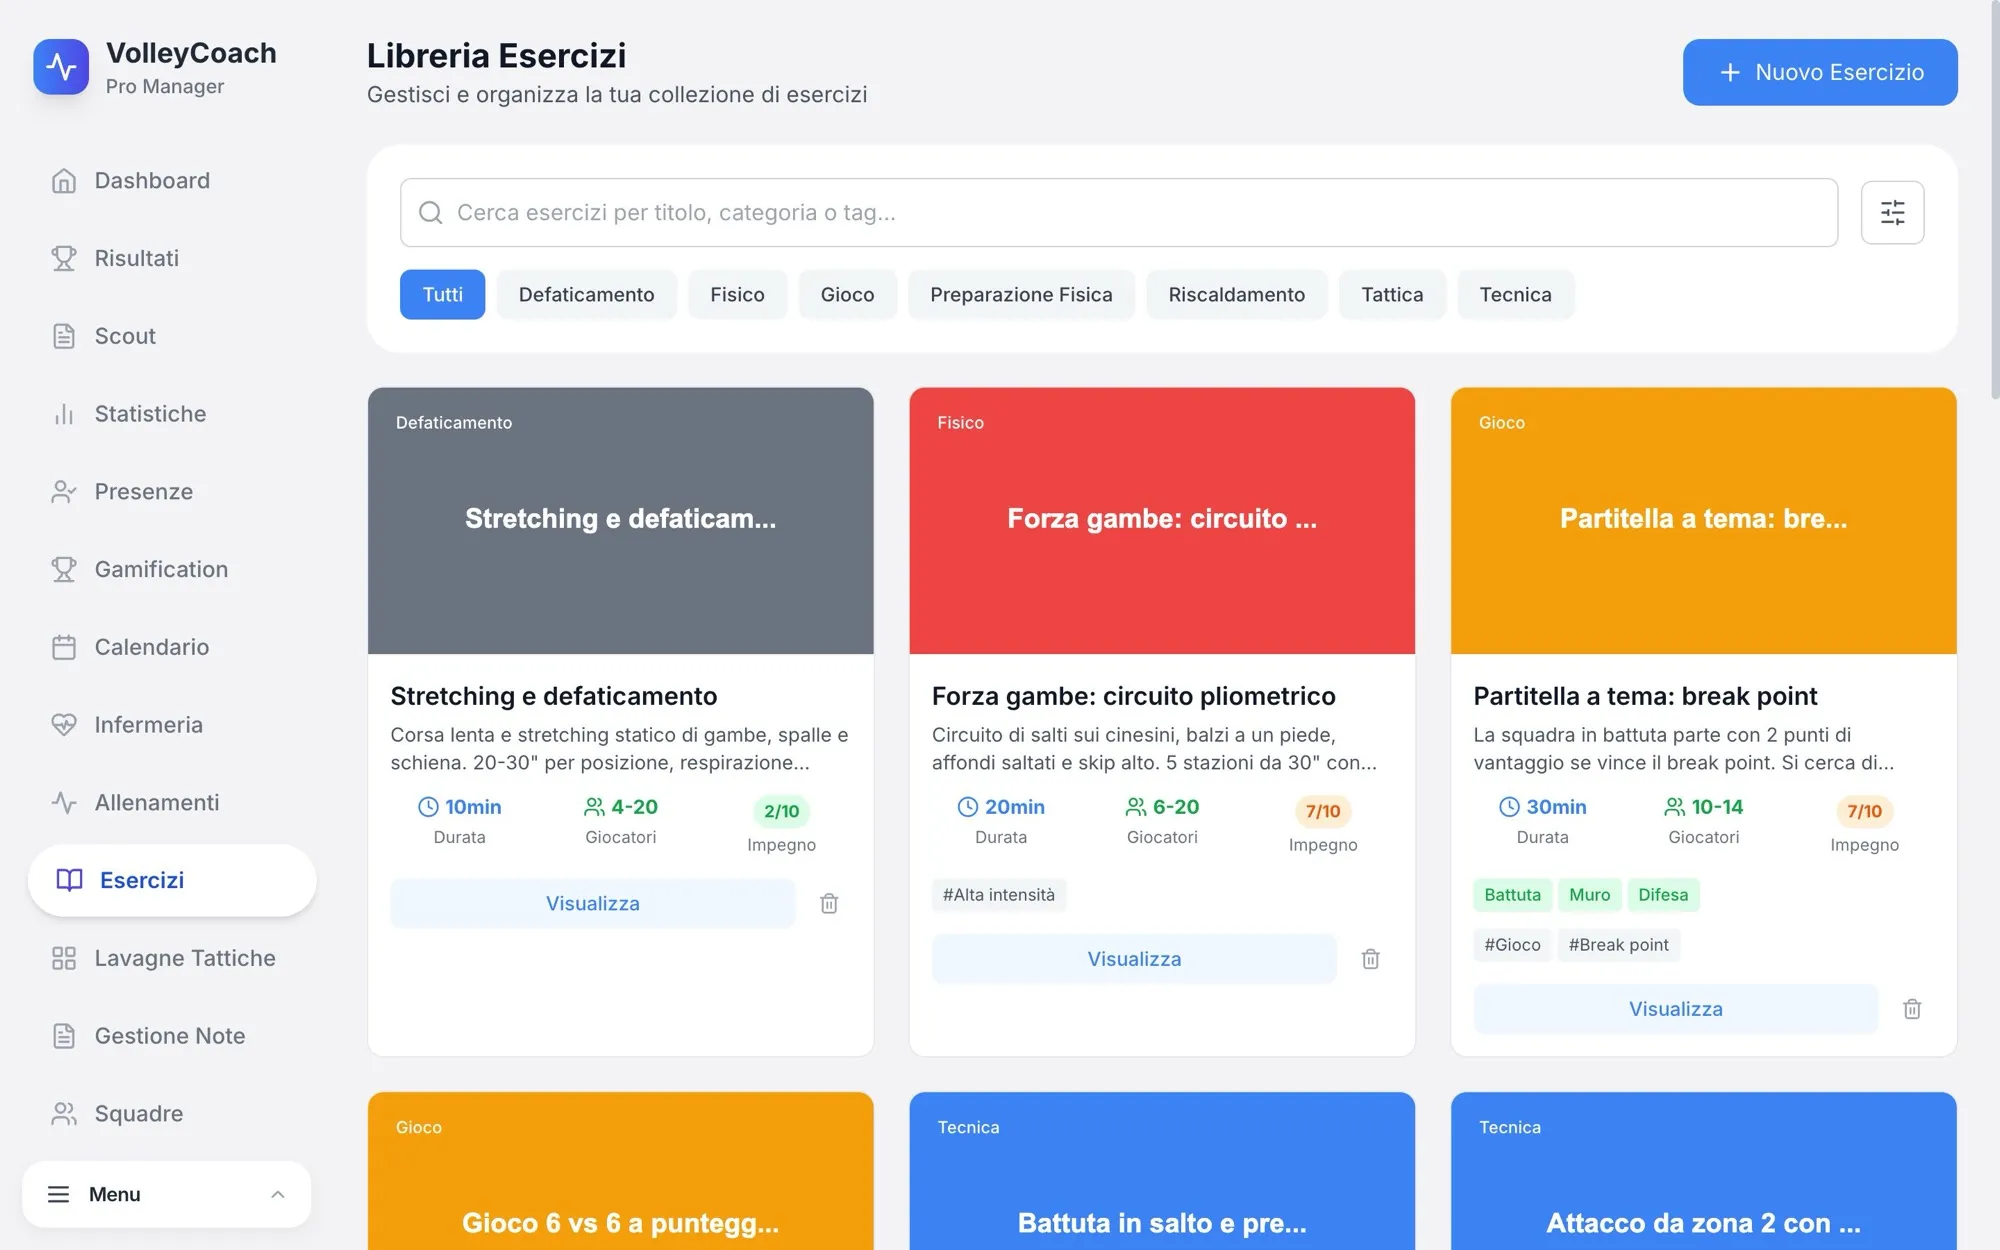The width and height of the screenshot is (2000, 1250).
Task: Click the Stretching e defaticam... gray thumbnail
Action: tap(621, 521)
